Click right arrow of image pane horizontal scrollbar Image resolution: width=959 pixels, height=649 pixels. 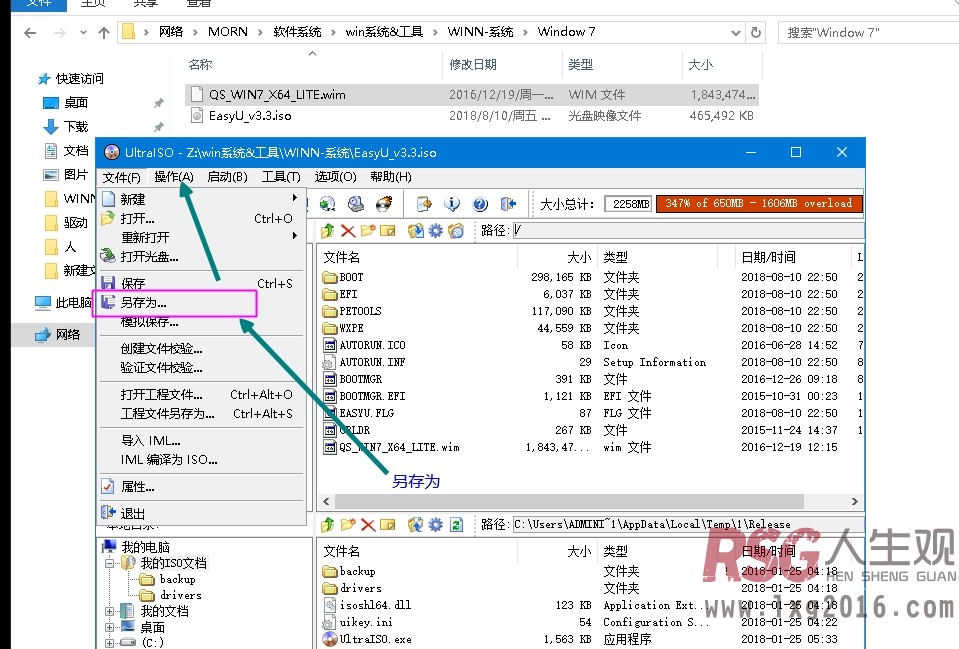[x=854, y=502]
